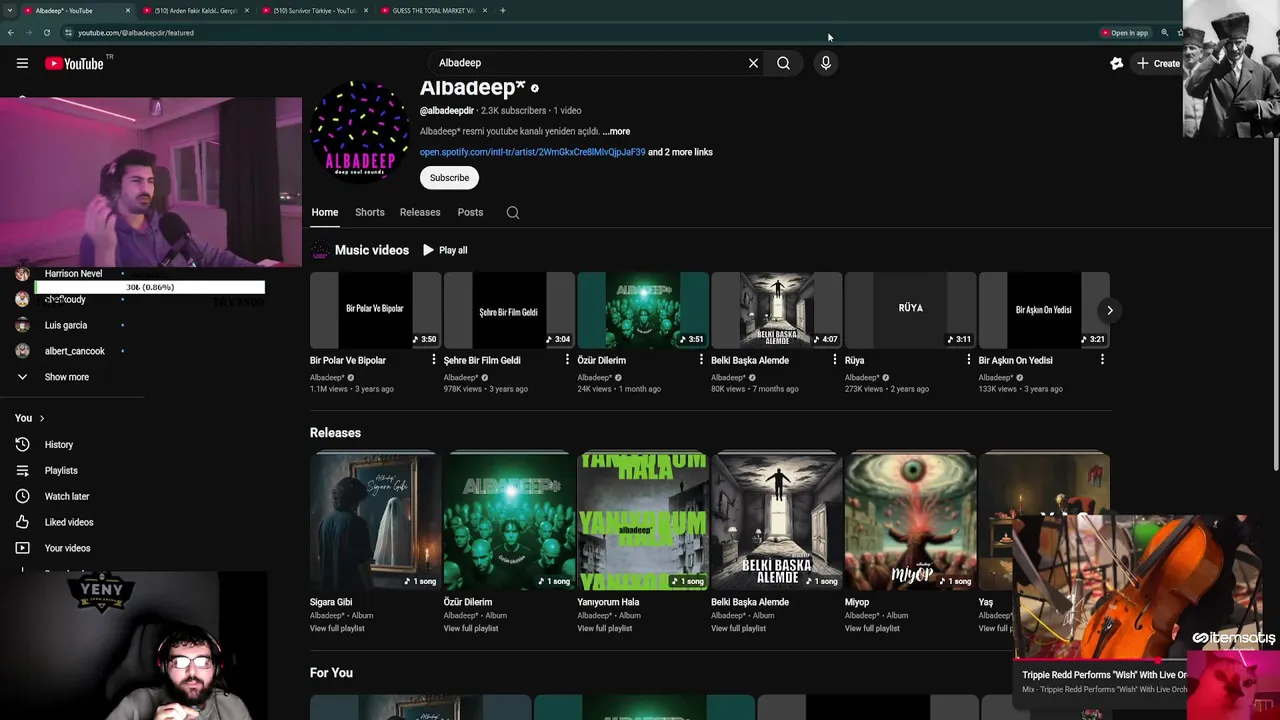Expand channel description with ...more
Image resolution: width=1280 pixels, height=720 pixels.
click(616, 131)
